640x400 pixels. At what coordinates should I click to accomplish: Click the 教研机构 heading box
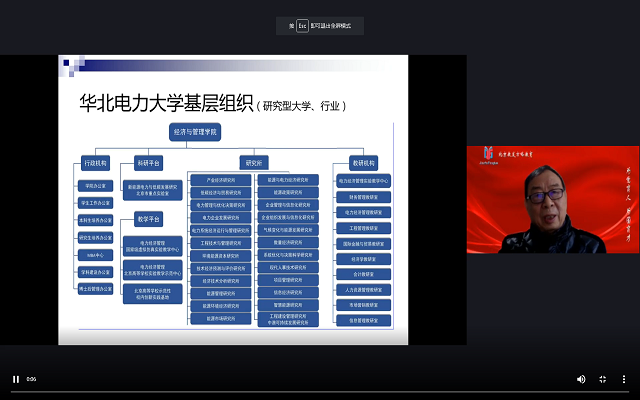363,163
